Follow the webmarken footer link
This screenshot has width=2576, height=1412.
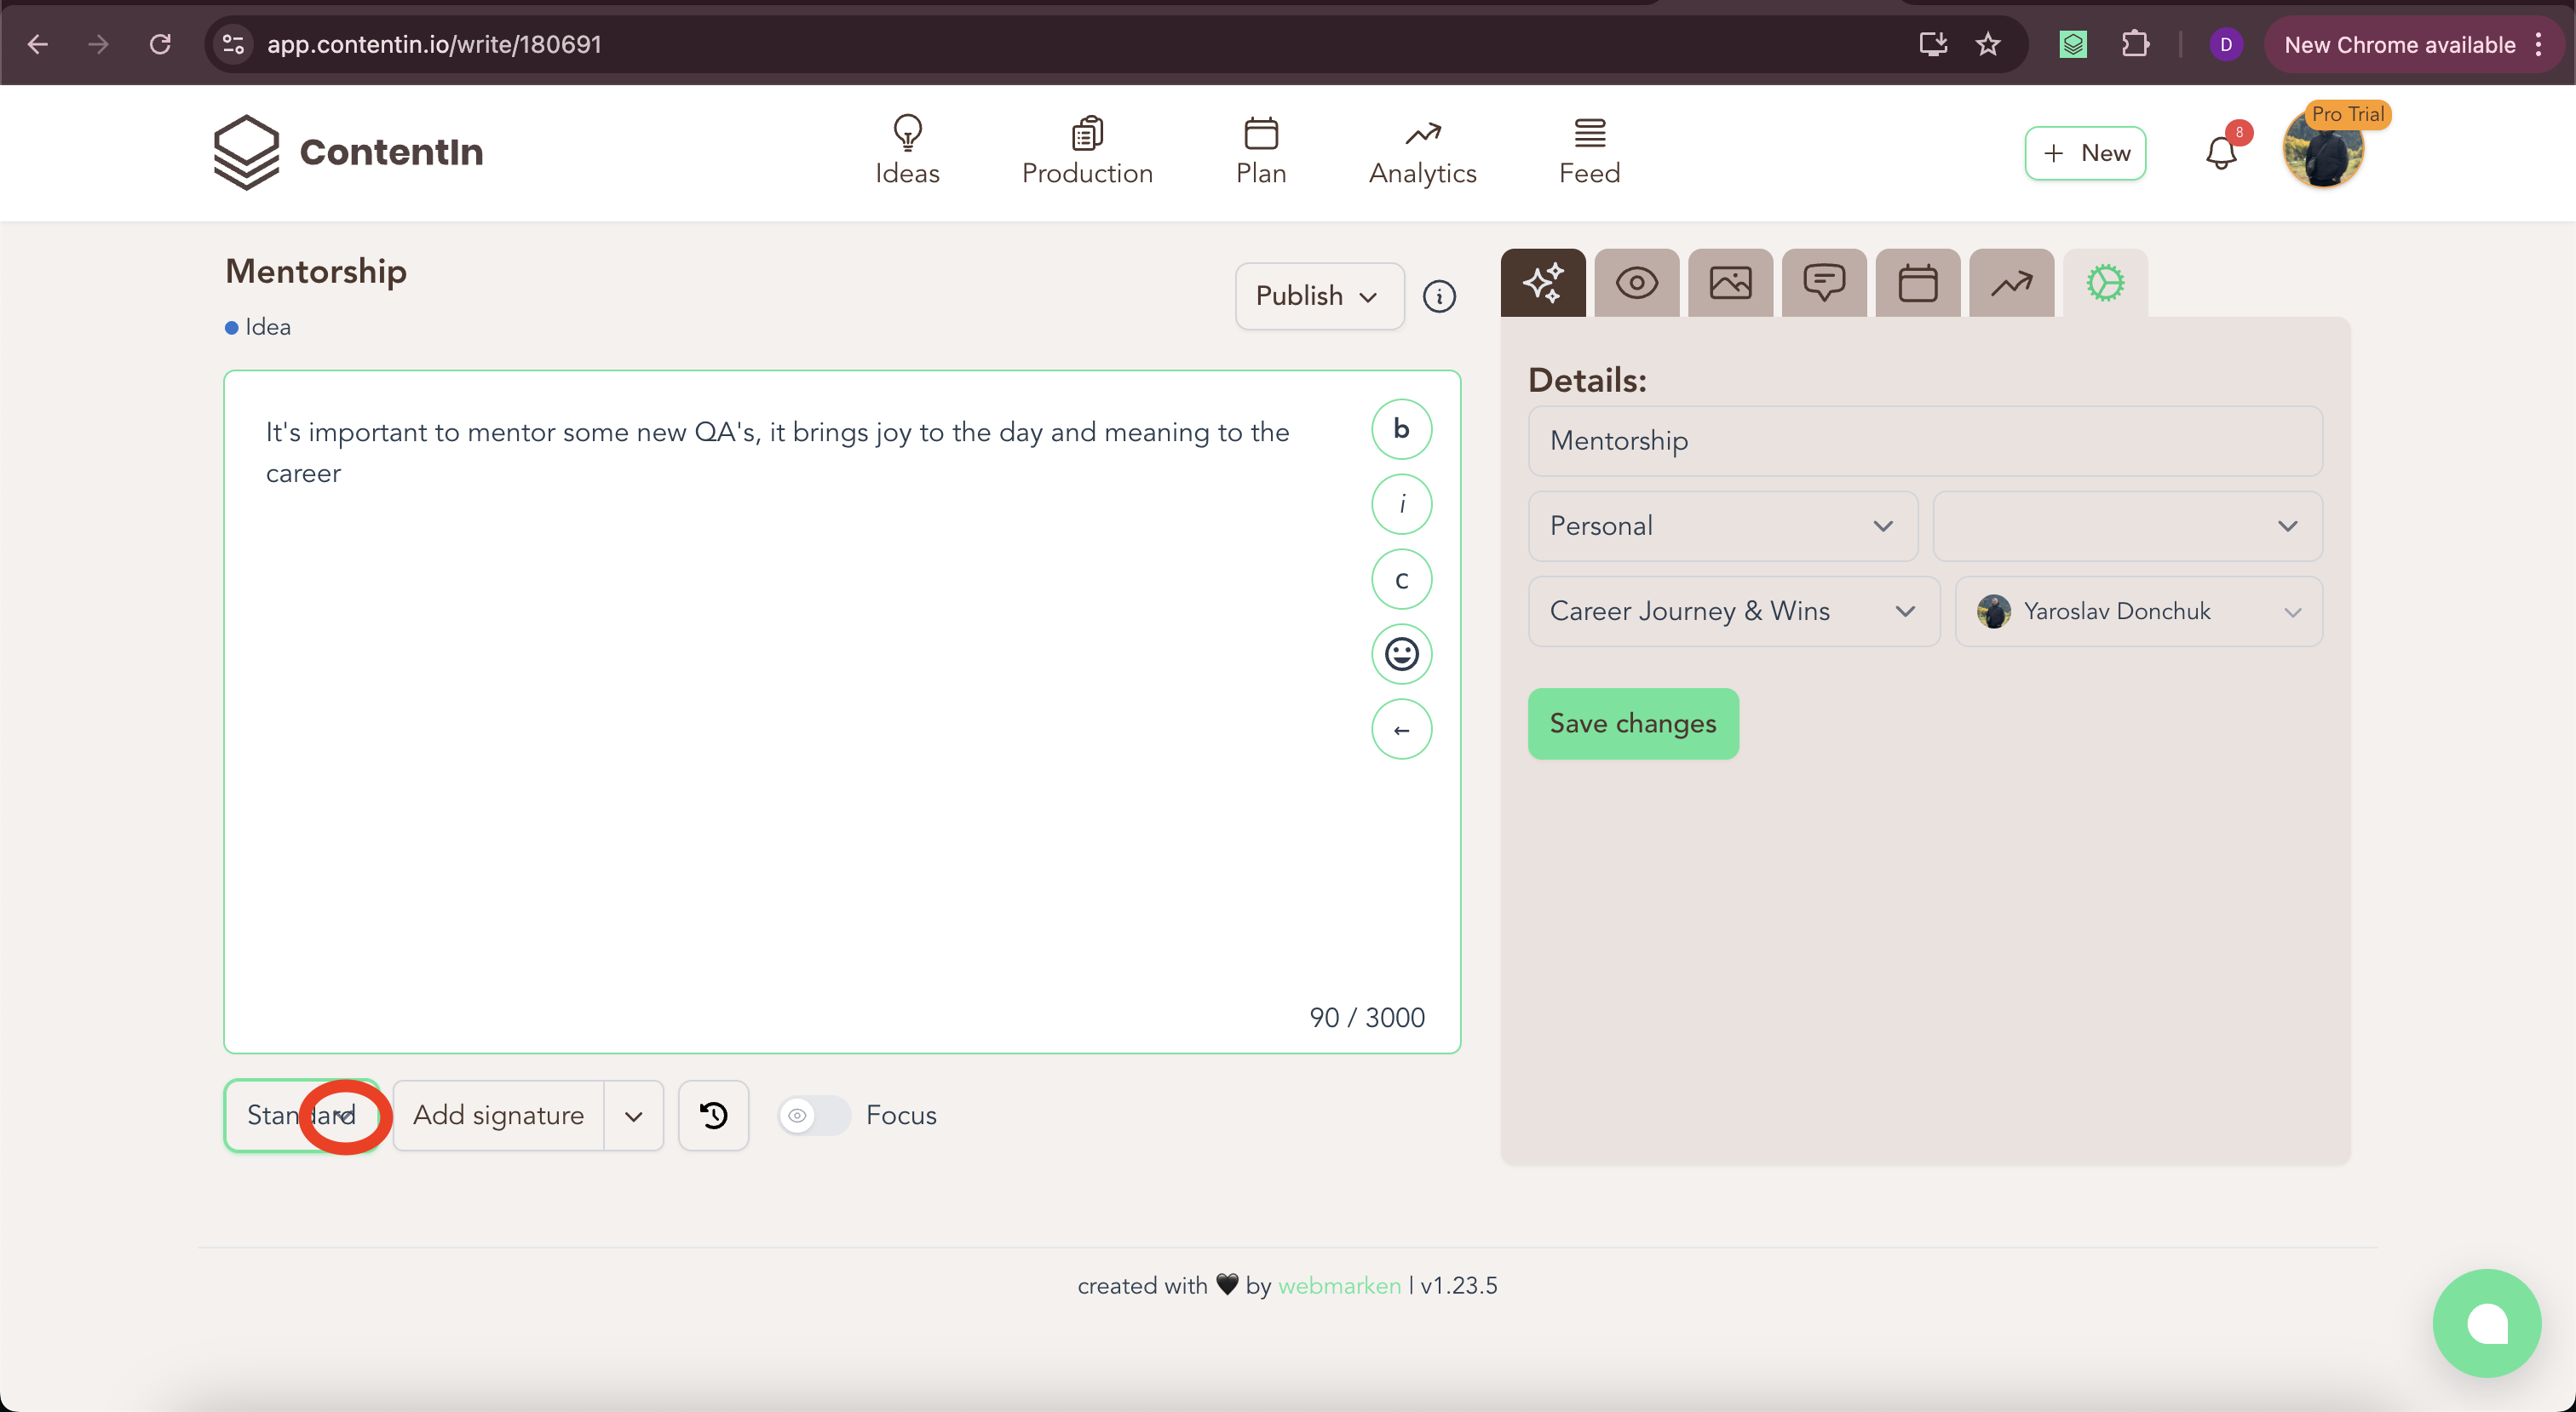coord(1339,1285)
